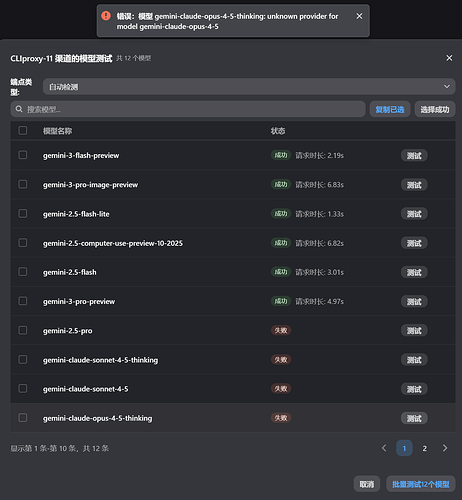462x500 pixels.
Task: Check the gemini-claude-sonnet-4-5-thinking checkbox
Action: (x=23, y=359)
